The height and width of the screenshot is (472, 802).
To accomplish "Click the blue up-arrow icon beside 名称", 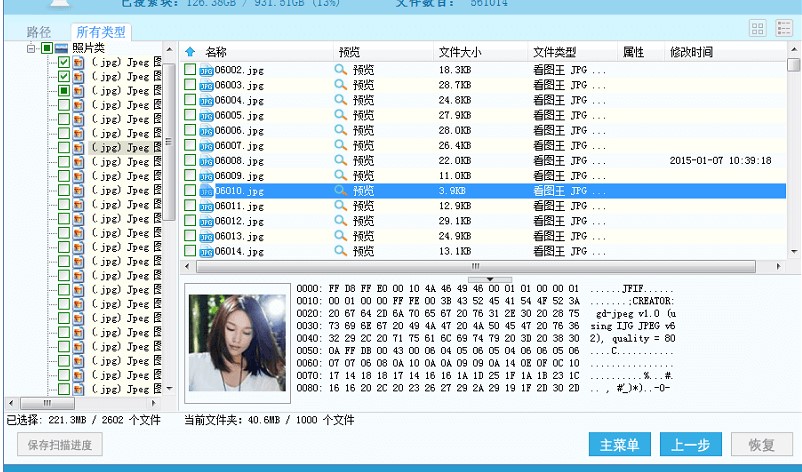I will tap(190, 52).
